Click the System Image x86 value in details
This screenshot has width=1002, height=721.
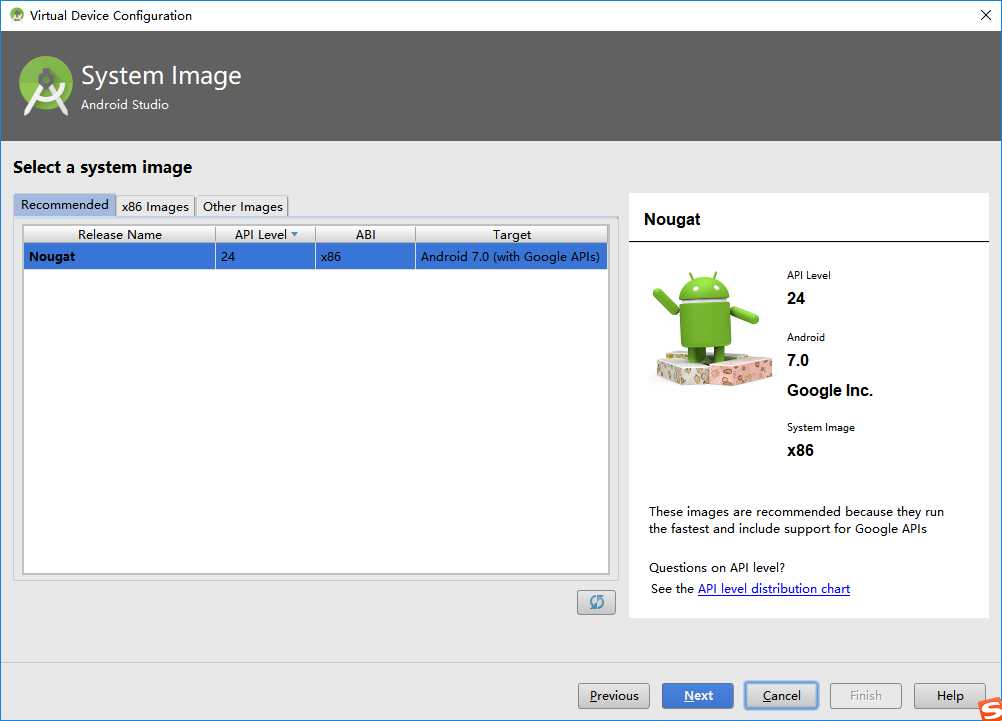(800, 451)
